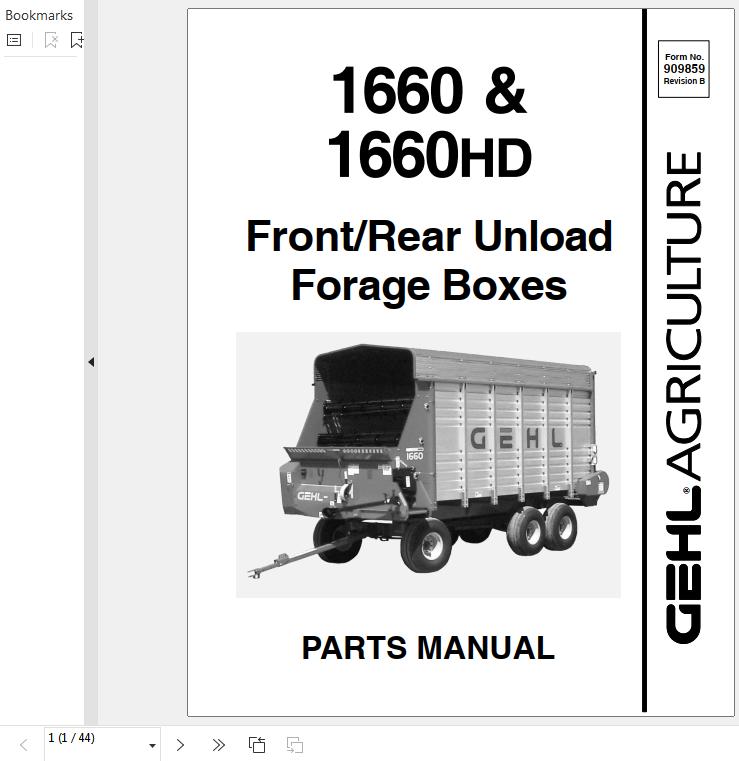This screenshot has height=761, width=739.
Task: Click the go to next view icon
Action: [295, 744]
